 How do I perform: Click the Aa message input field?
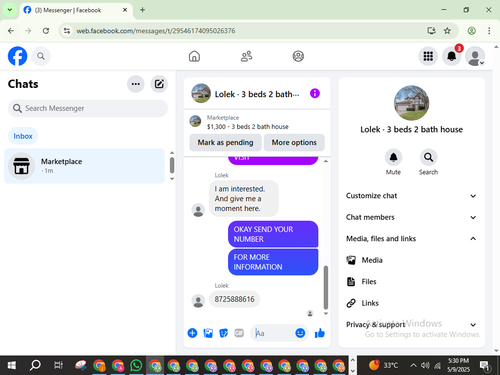273,333
